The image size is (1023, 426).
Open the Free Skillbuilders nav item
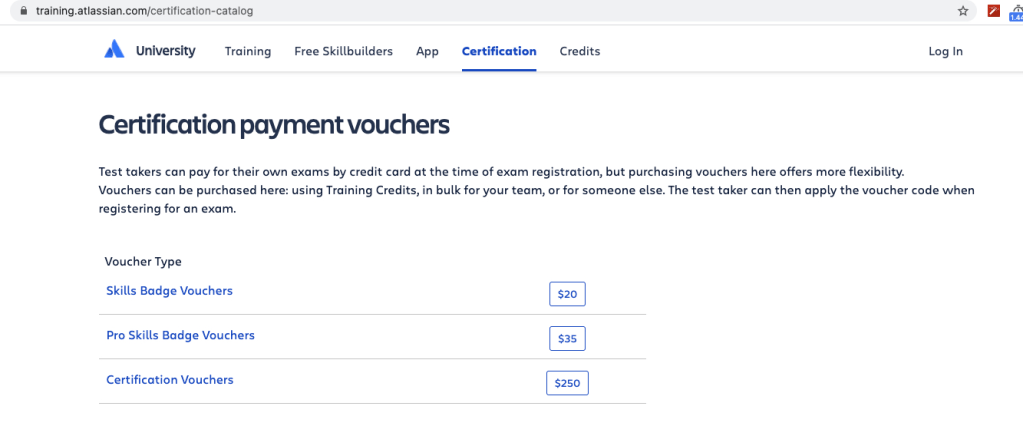pyautogui.click(x=343, y=51)
